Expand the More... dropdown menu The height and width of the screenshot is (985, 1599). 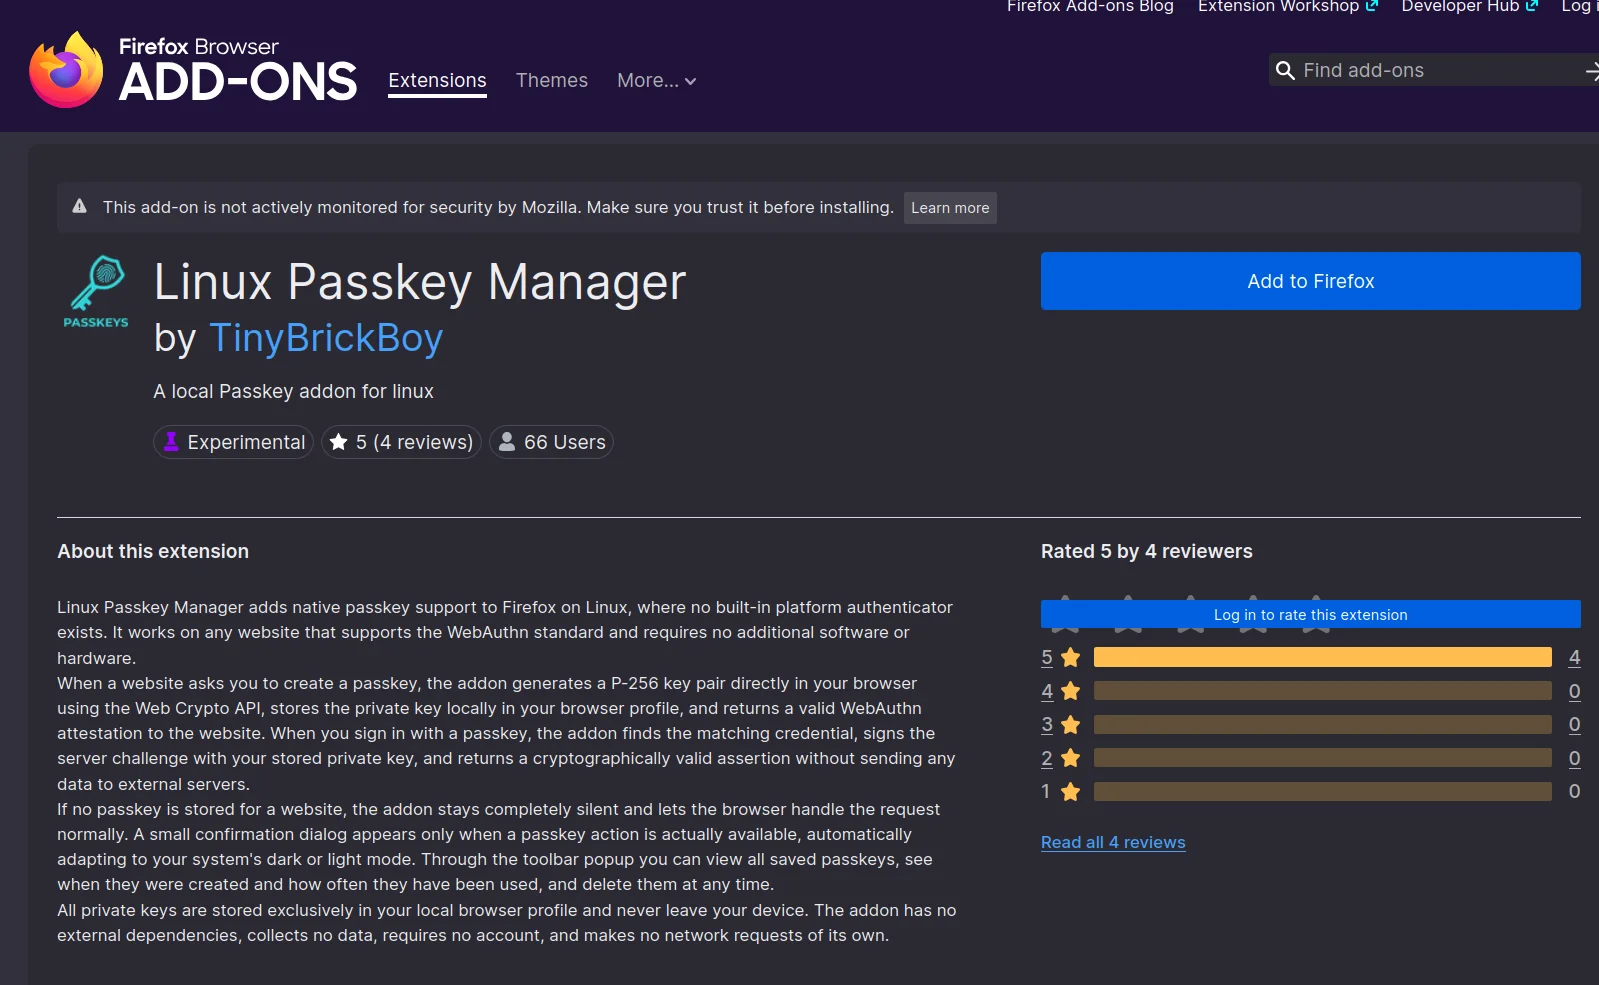pos(656,80)
